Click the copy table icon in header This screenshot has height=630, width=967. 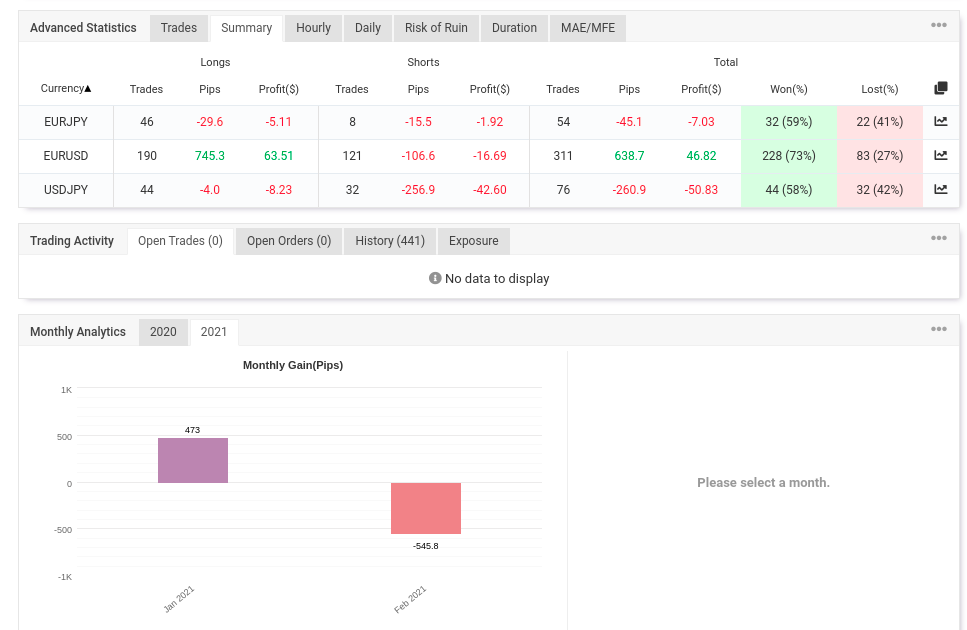pyautogui.click(x=940, y=88)
